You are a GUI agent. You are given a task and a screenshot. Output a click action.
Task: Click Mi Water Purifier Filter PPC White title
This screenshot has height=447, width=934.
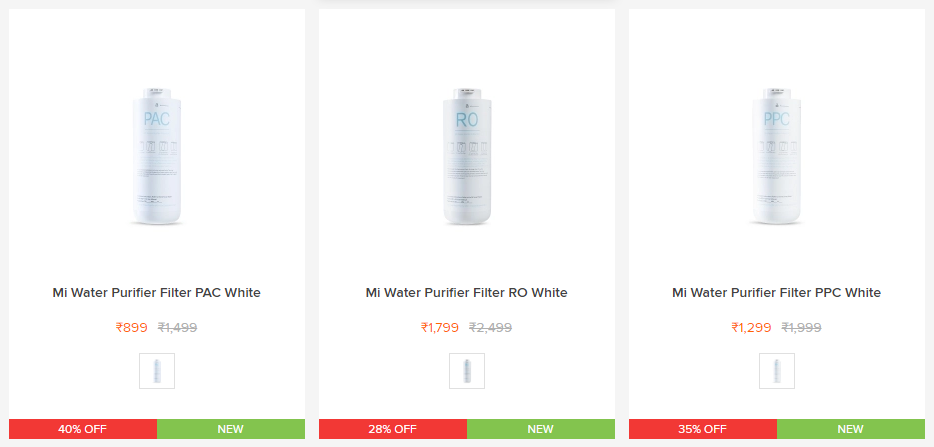point(777,293)
